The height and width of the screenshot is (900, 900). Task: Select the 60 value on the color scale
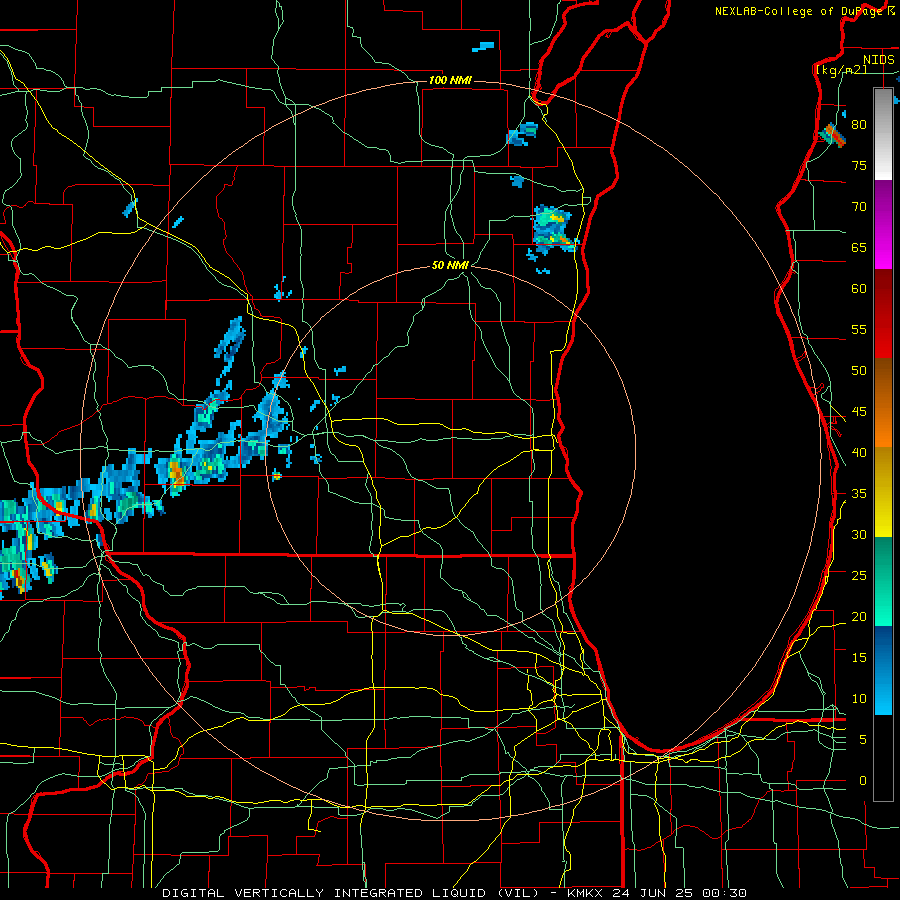[859, 289]
